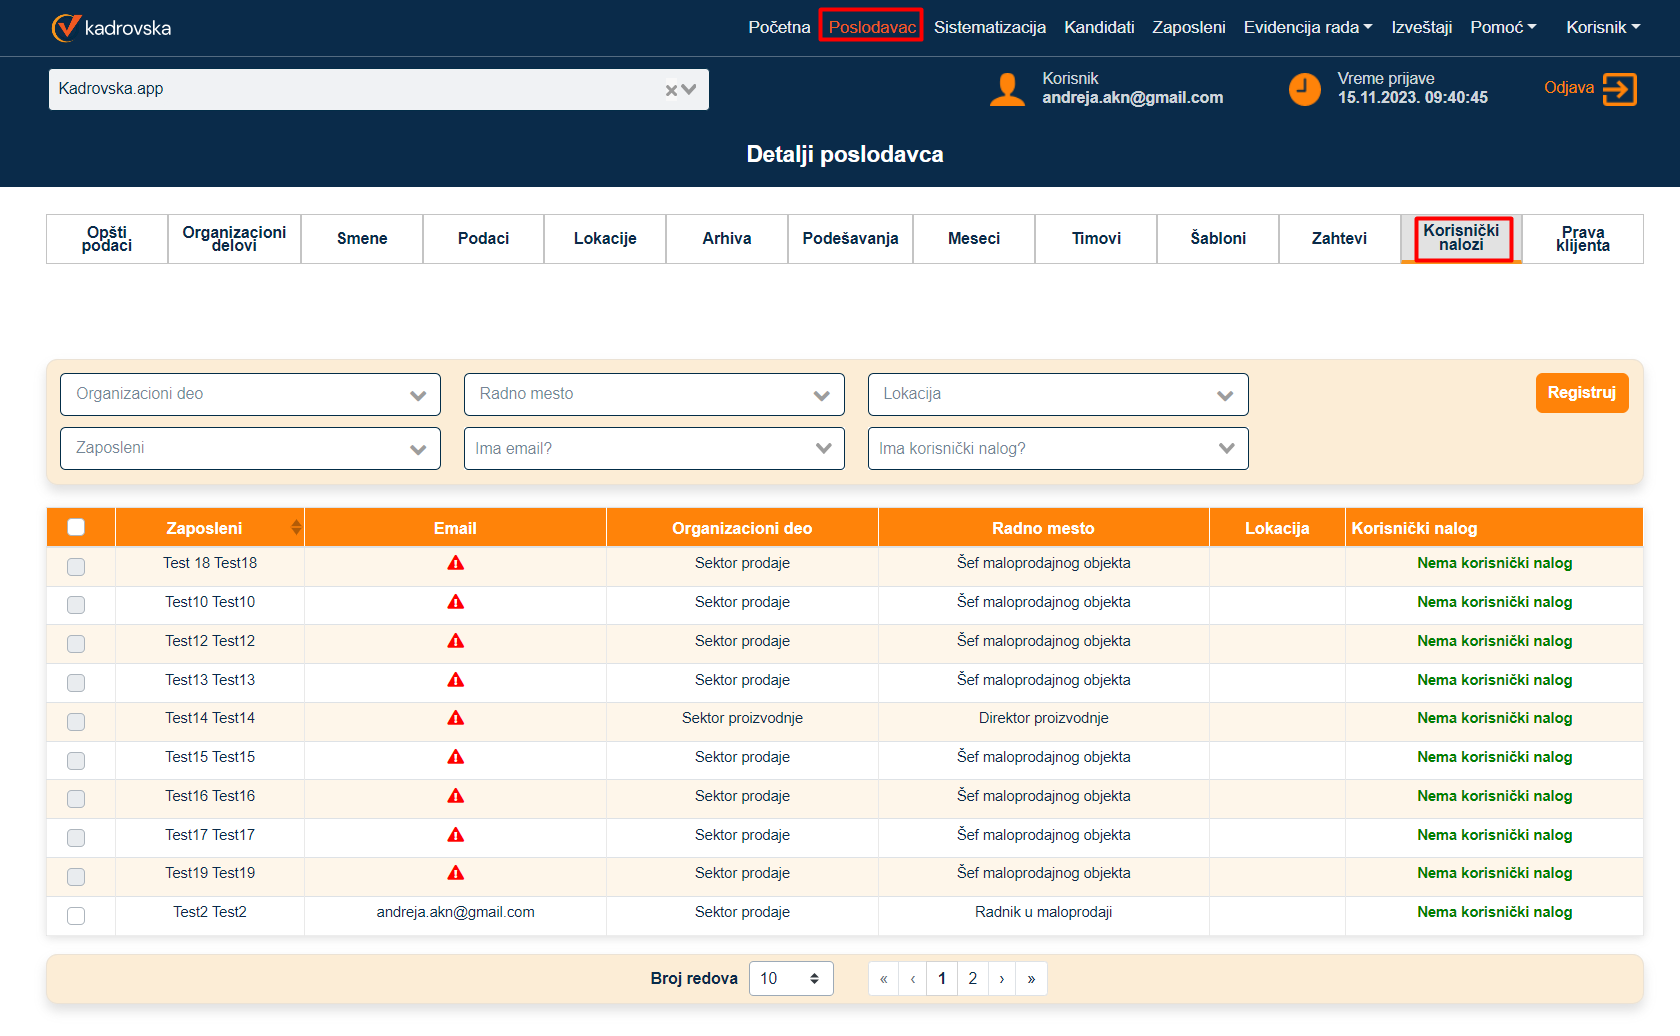This screenshot has width=1680, height=1036.
Task: Expand the Ima korisnički nalog? dropdown
Action: (x=1057, y=449)
